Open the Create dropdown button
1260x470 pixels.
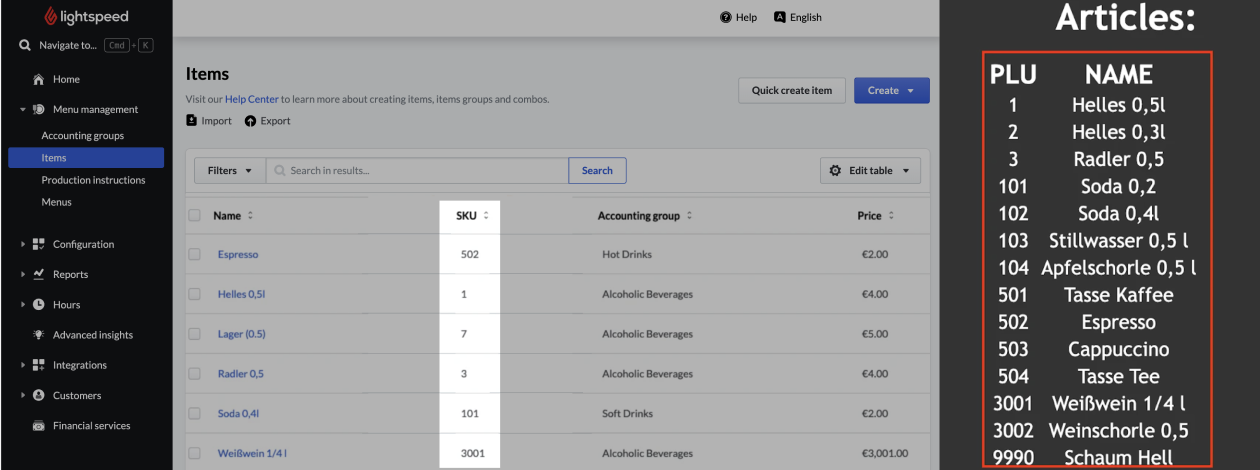tap(891, 91)
